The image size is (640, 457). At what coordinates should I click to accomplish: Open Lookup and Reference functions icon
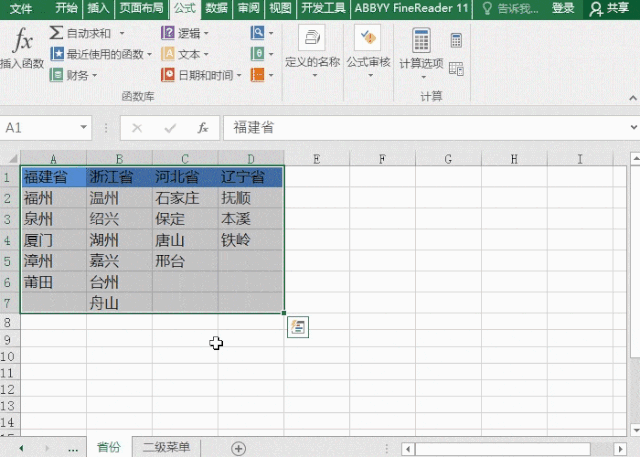257,33
